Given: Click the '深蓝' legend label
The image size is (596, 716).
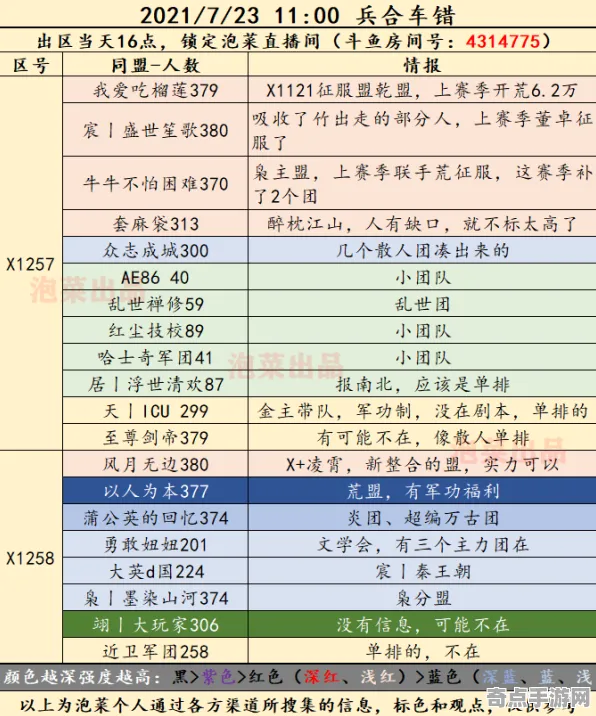Looking at the screenshot, I should pos(499,676).
